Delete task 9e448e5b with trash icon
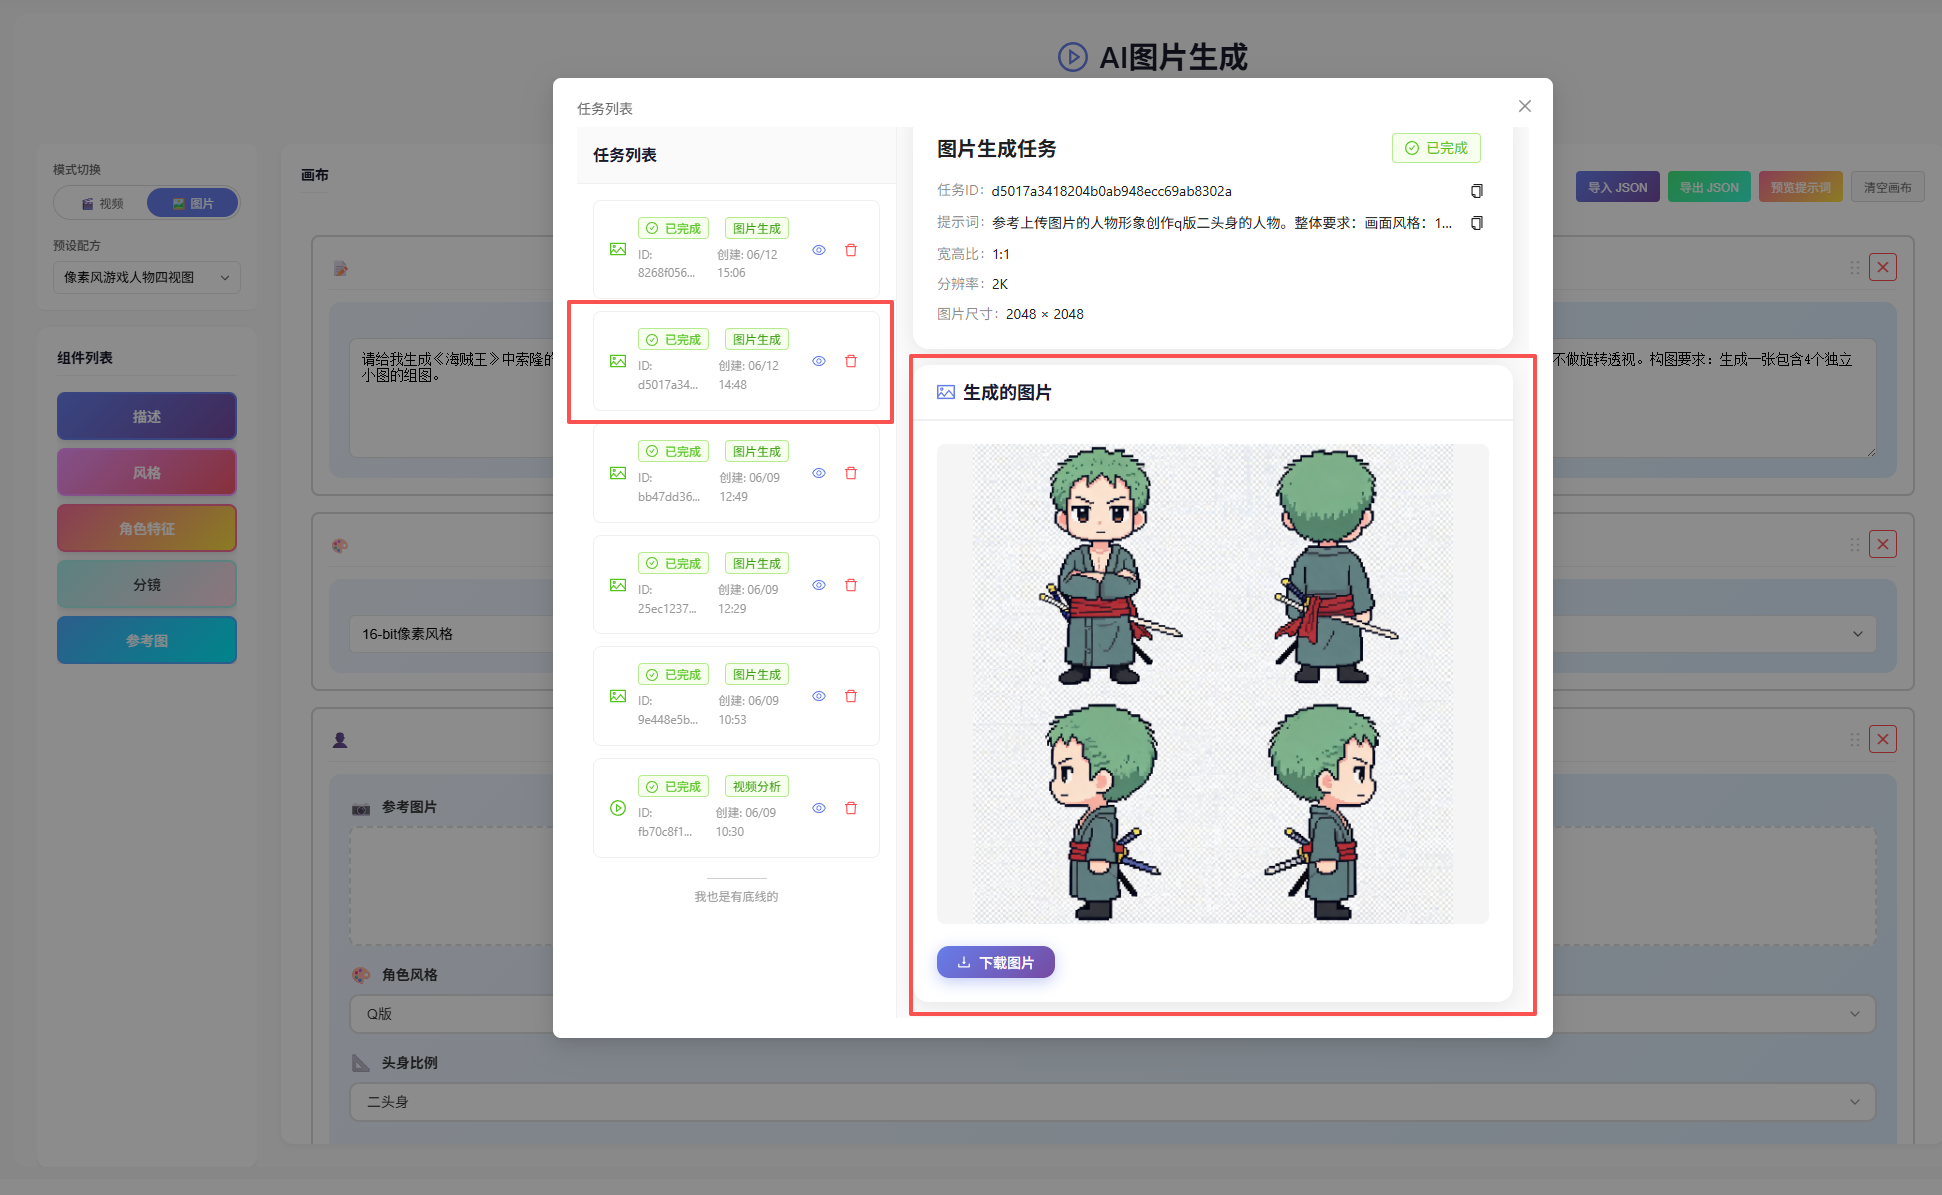 coord(851,696)
